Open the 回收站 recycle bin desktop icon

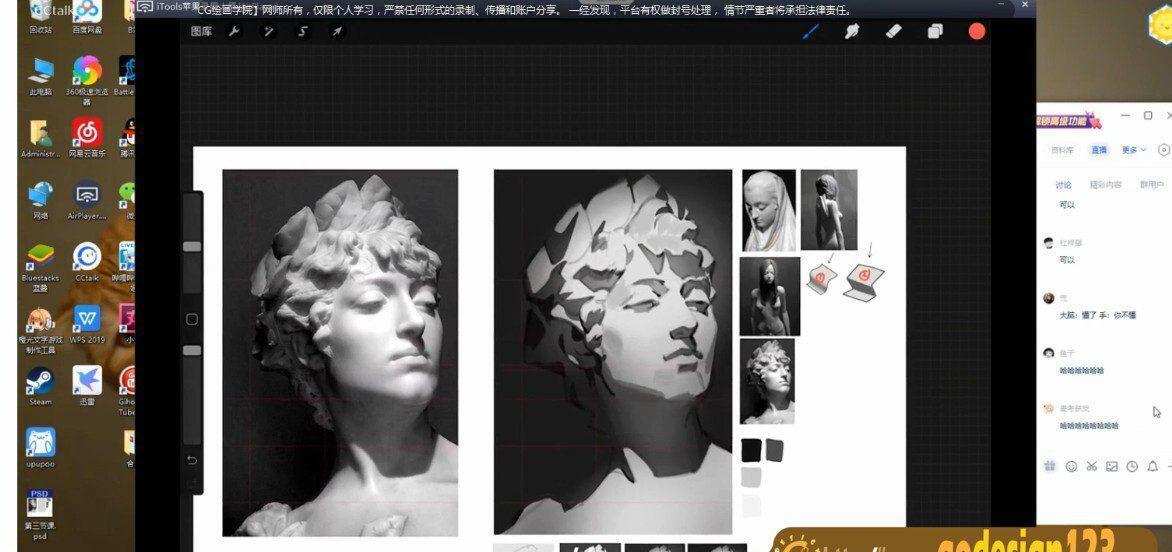pos(40,17)
